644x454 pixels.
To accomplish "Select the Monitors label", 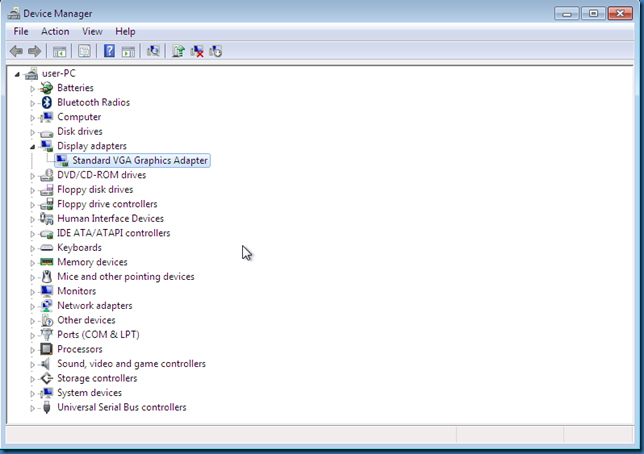I will point(76,291).
